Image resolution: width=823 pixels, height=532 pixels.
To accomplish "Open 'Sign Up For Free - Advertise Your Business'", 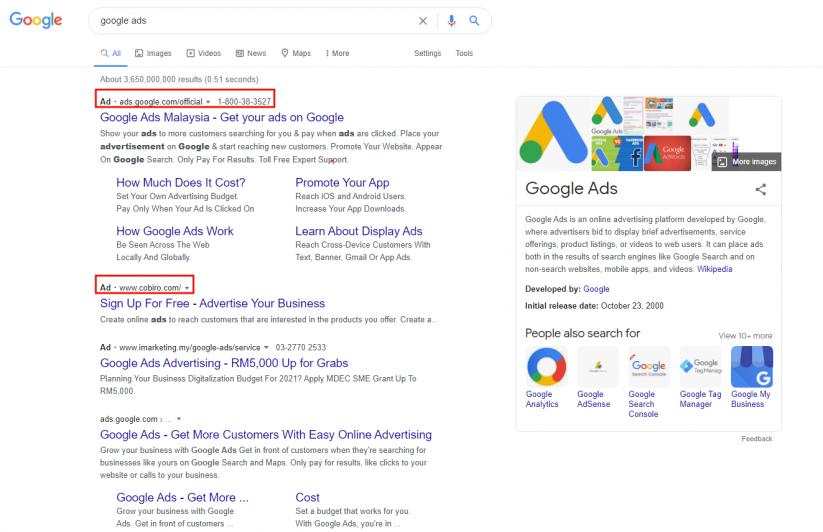I will 213,303.
